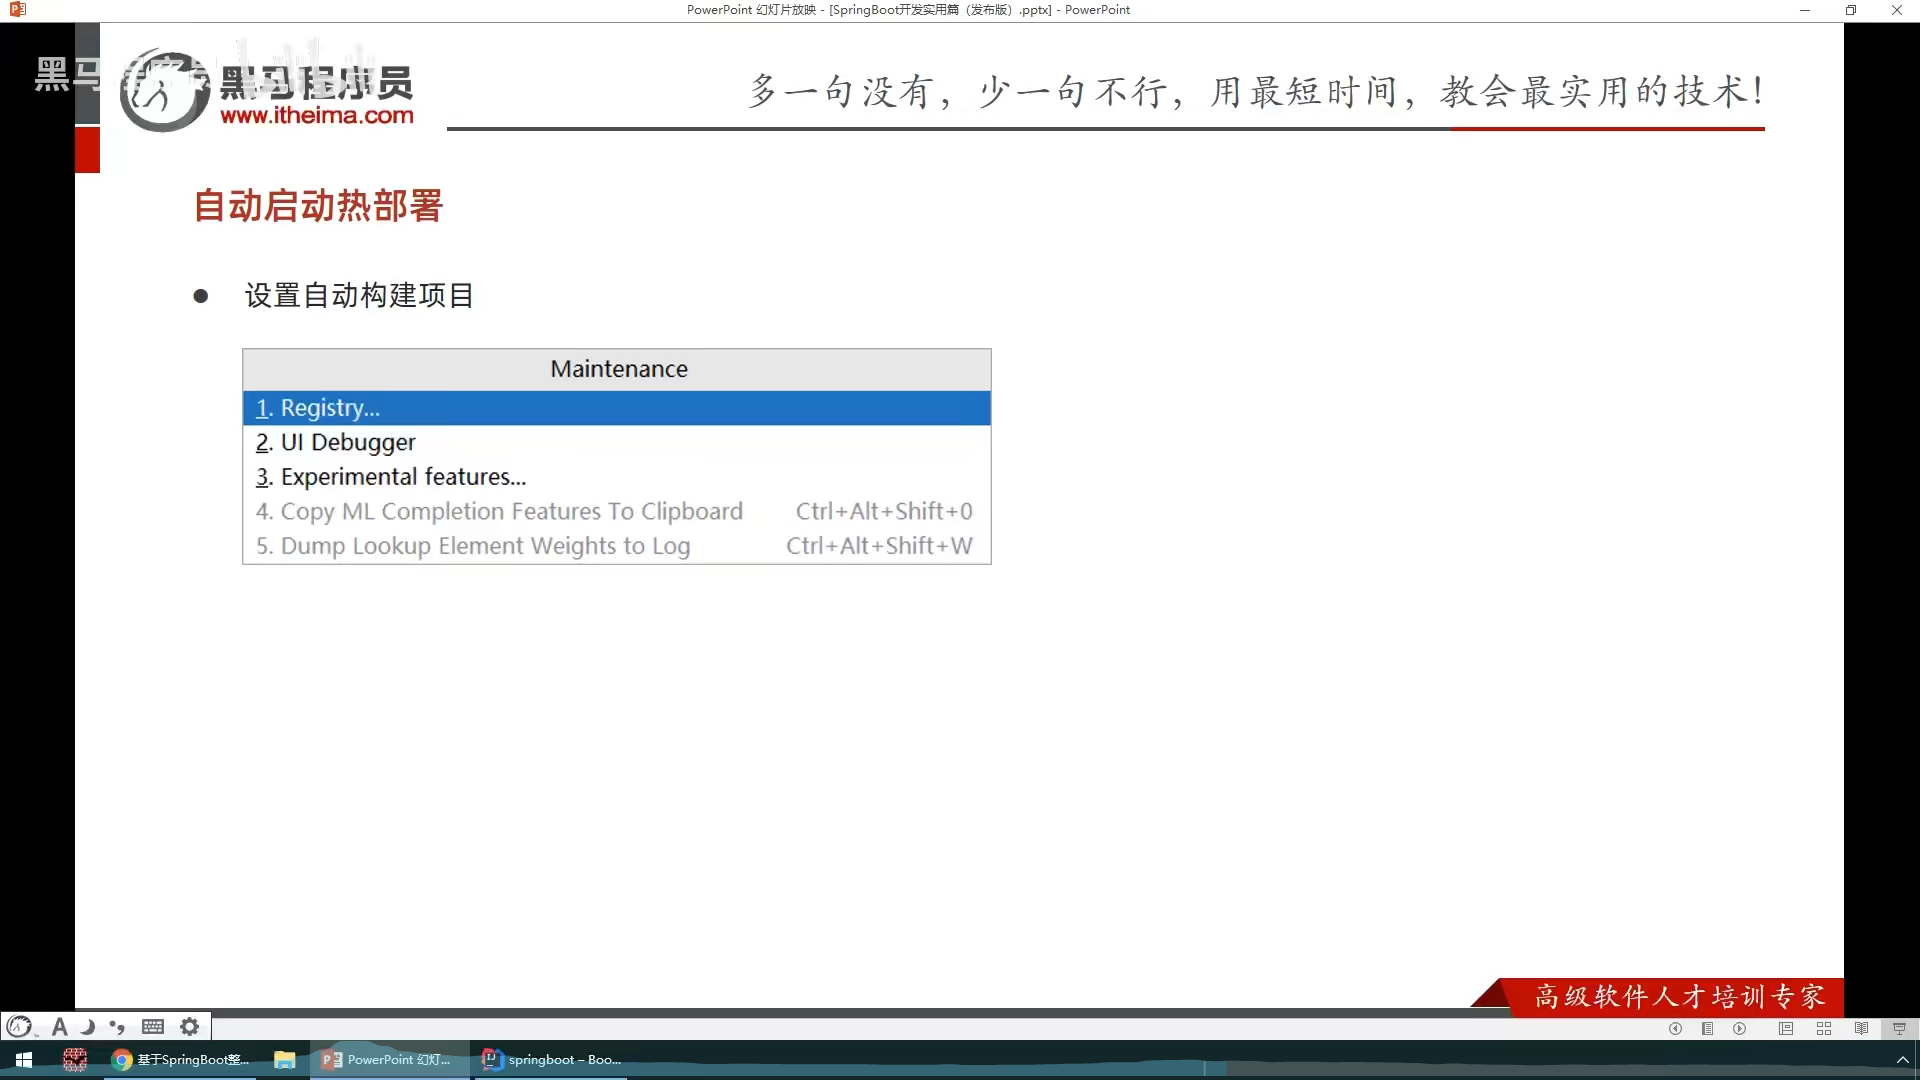Image resolution: width=1920 pixels, height=1080 pixels.
Task: Toggle the IME moon half-width icon
Action: click(88, 1026)
